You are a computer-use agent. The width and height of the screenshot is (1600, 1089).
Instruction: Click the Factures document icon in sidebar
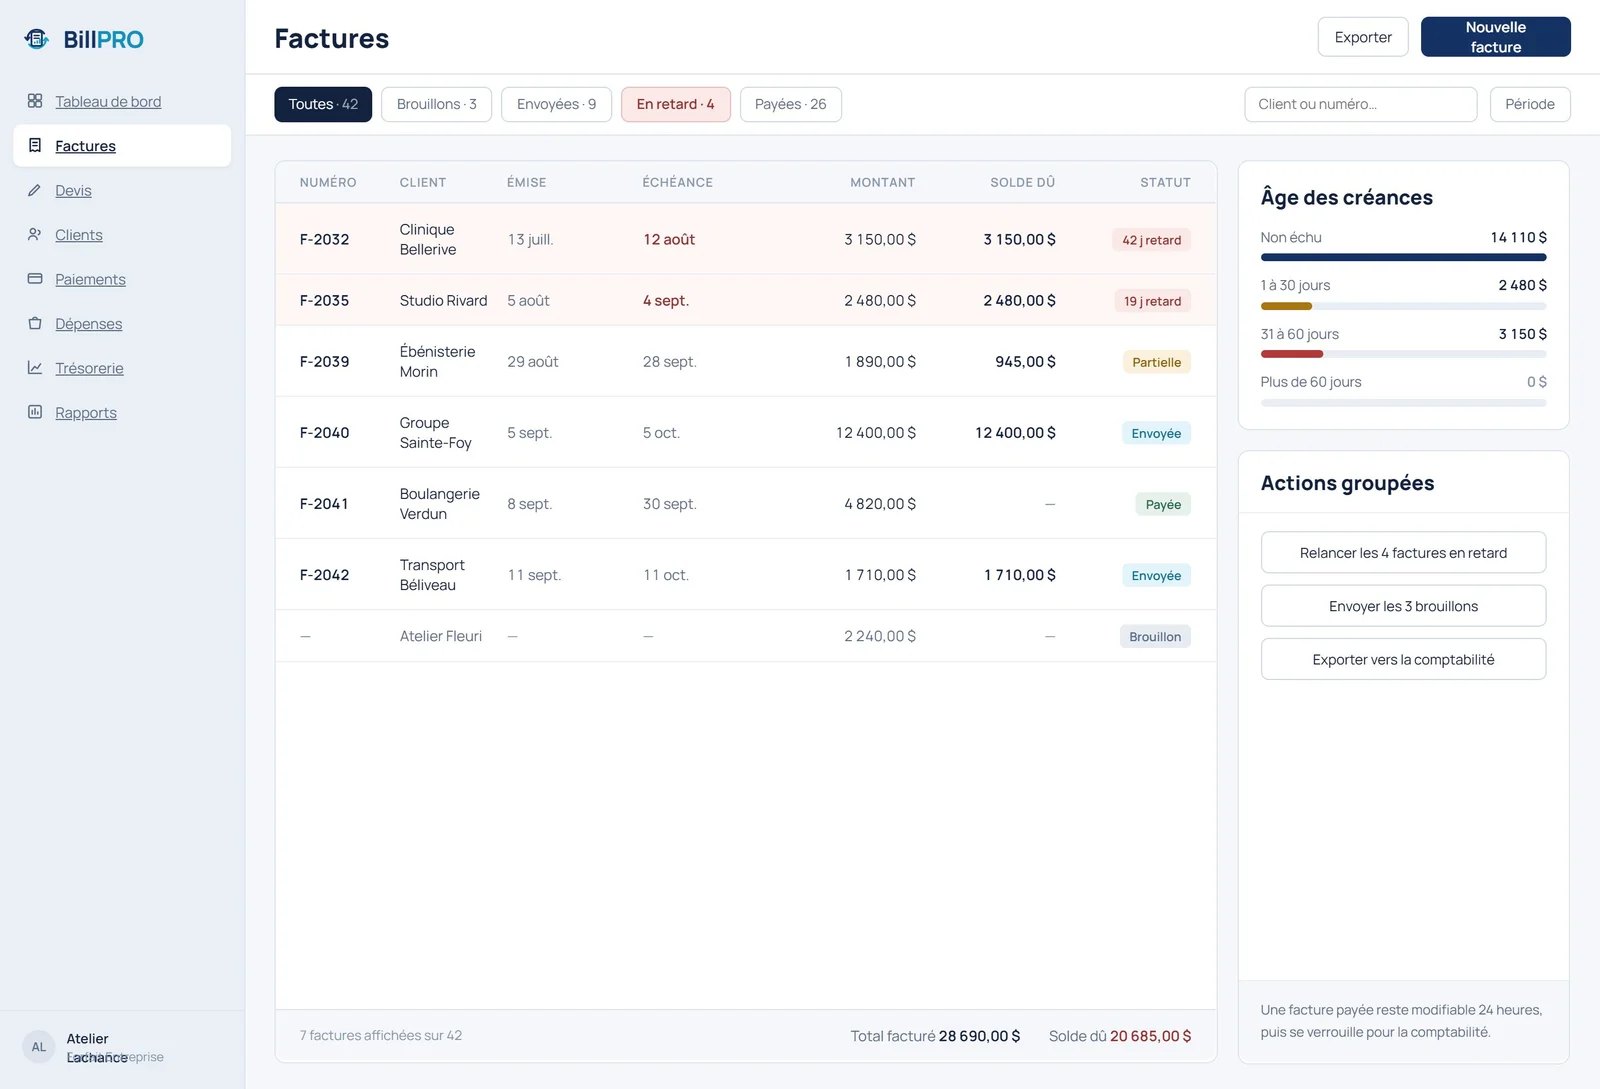(x=35, y=145)
